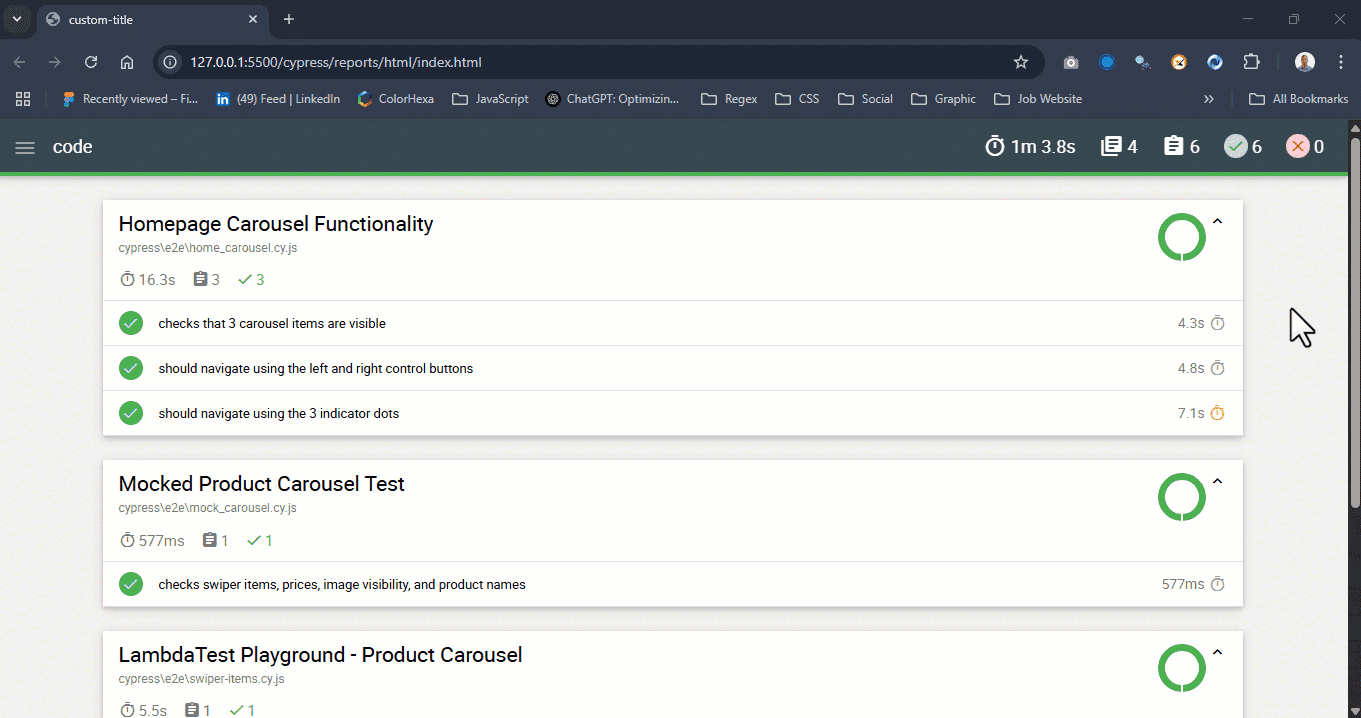Bookmark page with the star icon
The width and height of the screenshot is (1361, 718).
[x=1020, y=62]
